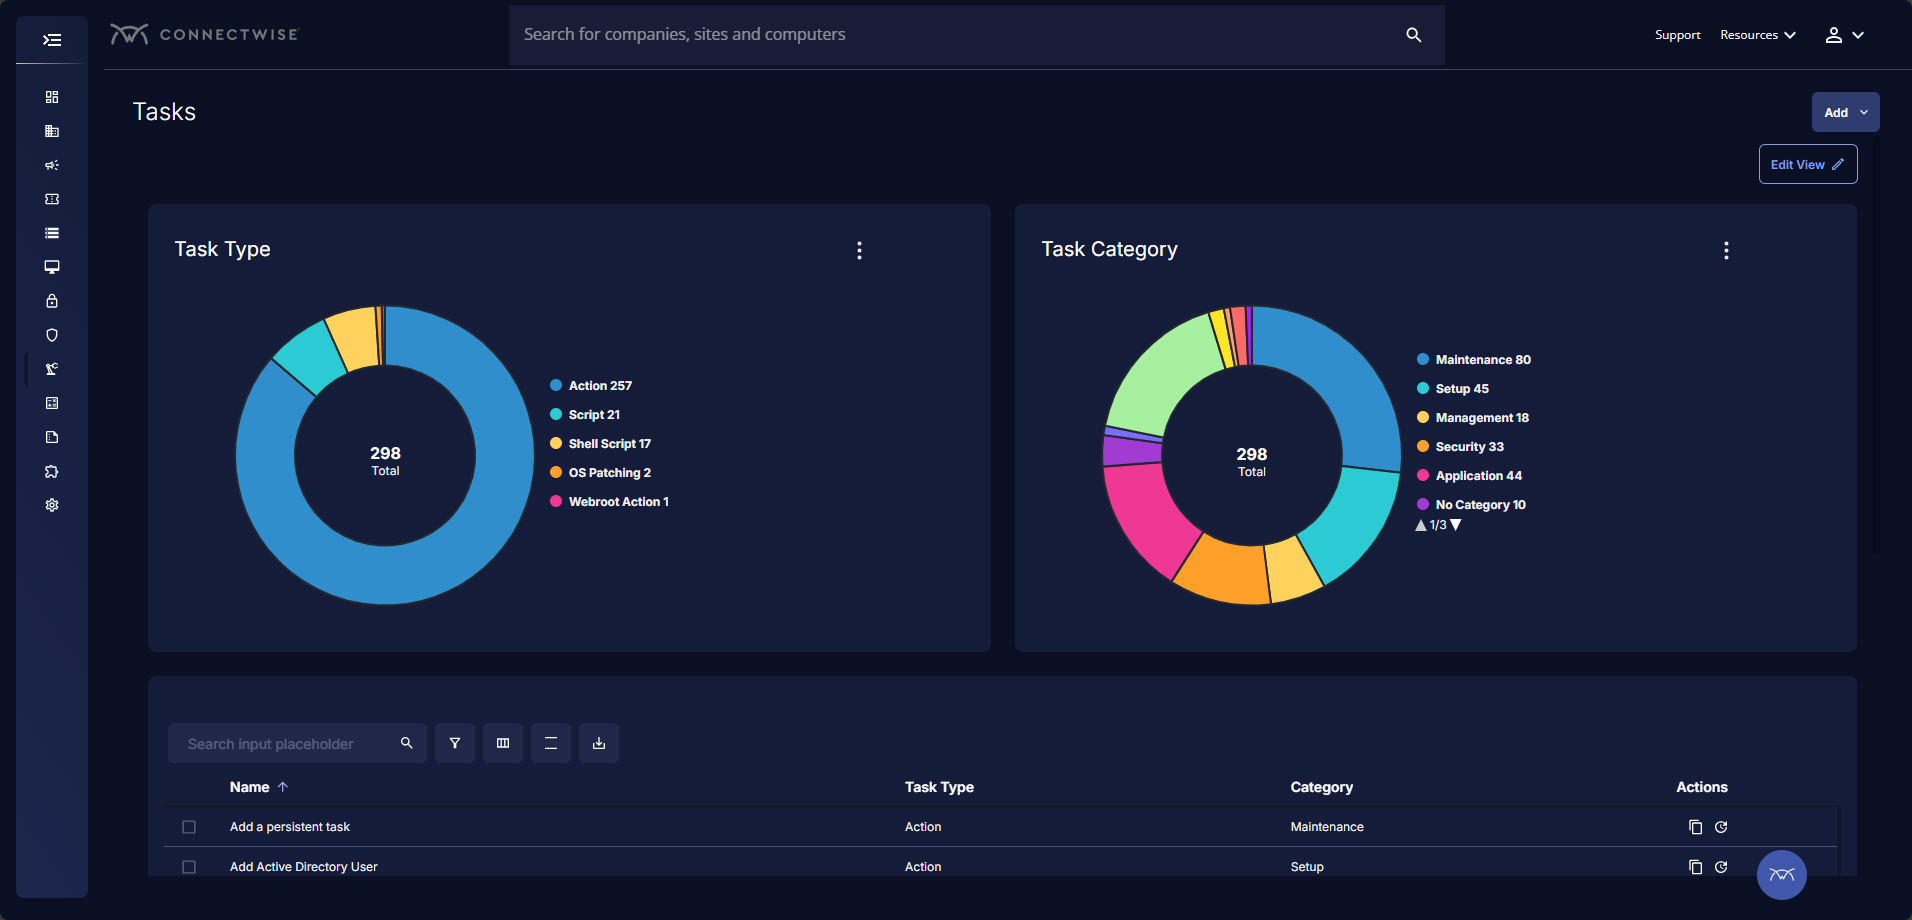Image resolution: width=1912 pixels, height=920 pixels.
Task: Open the monitor icon in the sidebar
Action: coord(52,267)
